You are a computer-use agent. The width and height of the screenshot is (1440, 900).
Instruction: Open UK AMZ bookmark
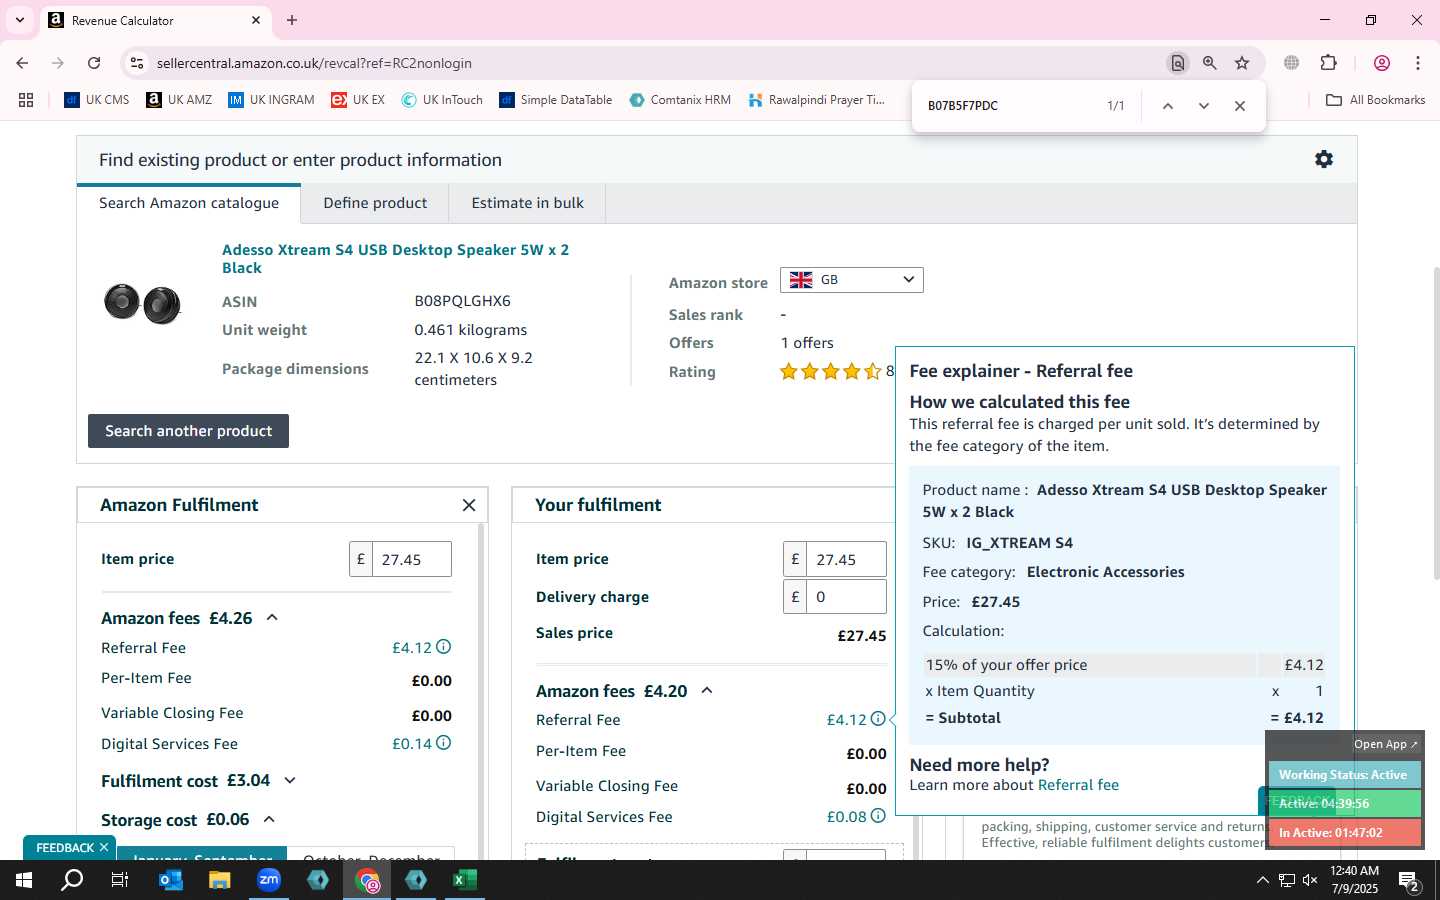click(x=179, y=100)
